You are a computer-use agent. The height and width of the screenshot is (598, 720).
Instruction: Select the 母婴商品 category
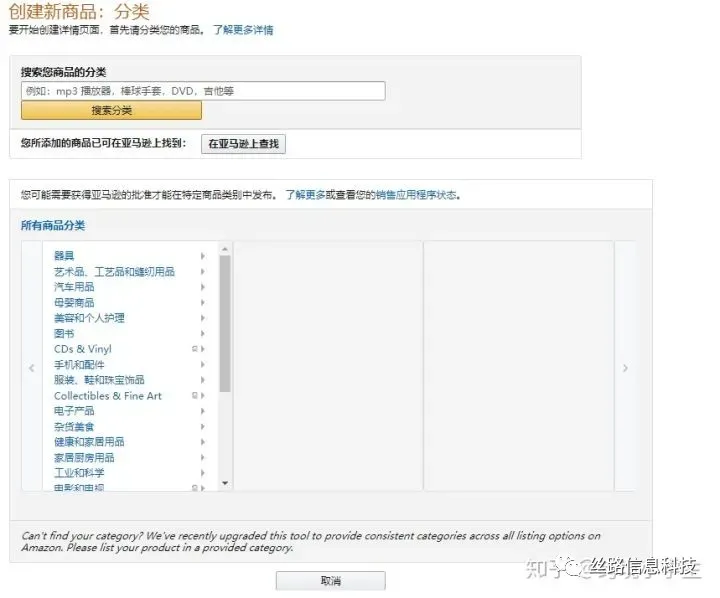click(74, 303)
